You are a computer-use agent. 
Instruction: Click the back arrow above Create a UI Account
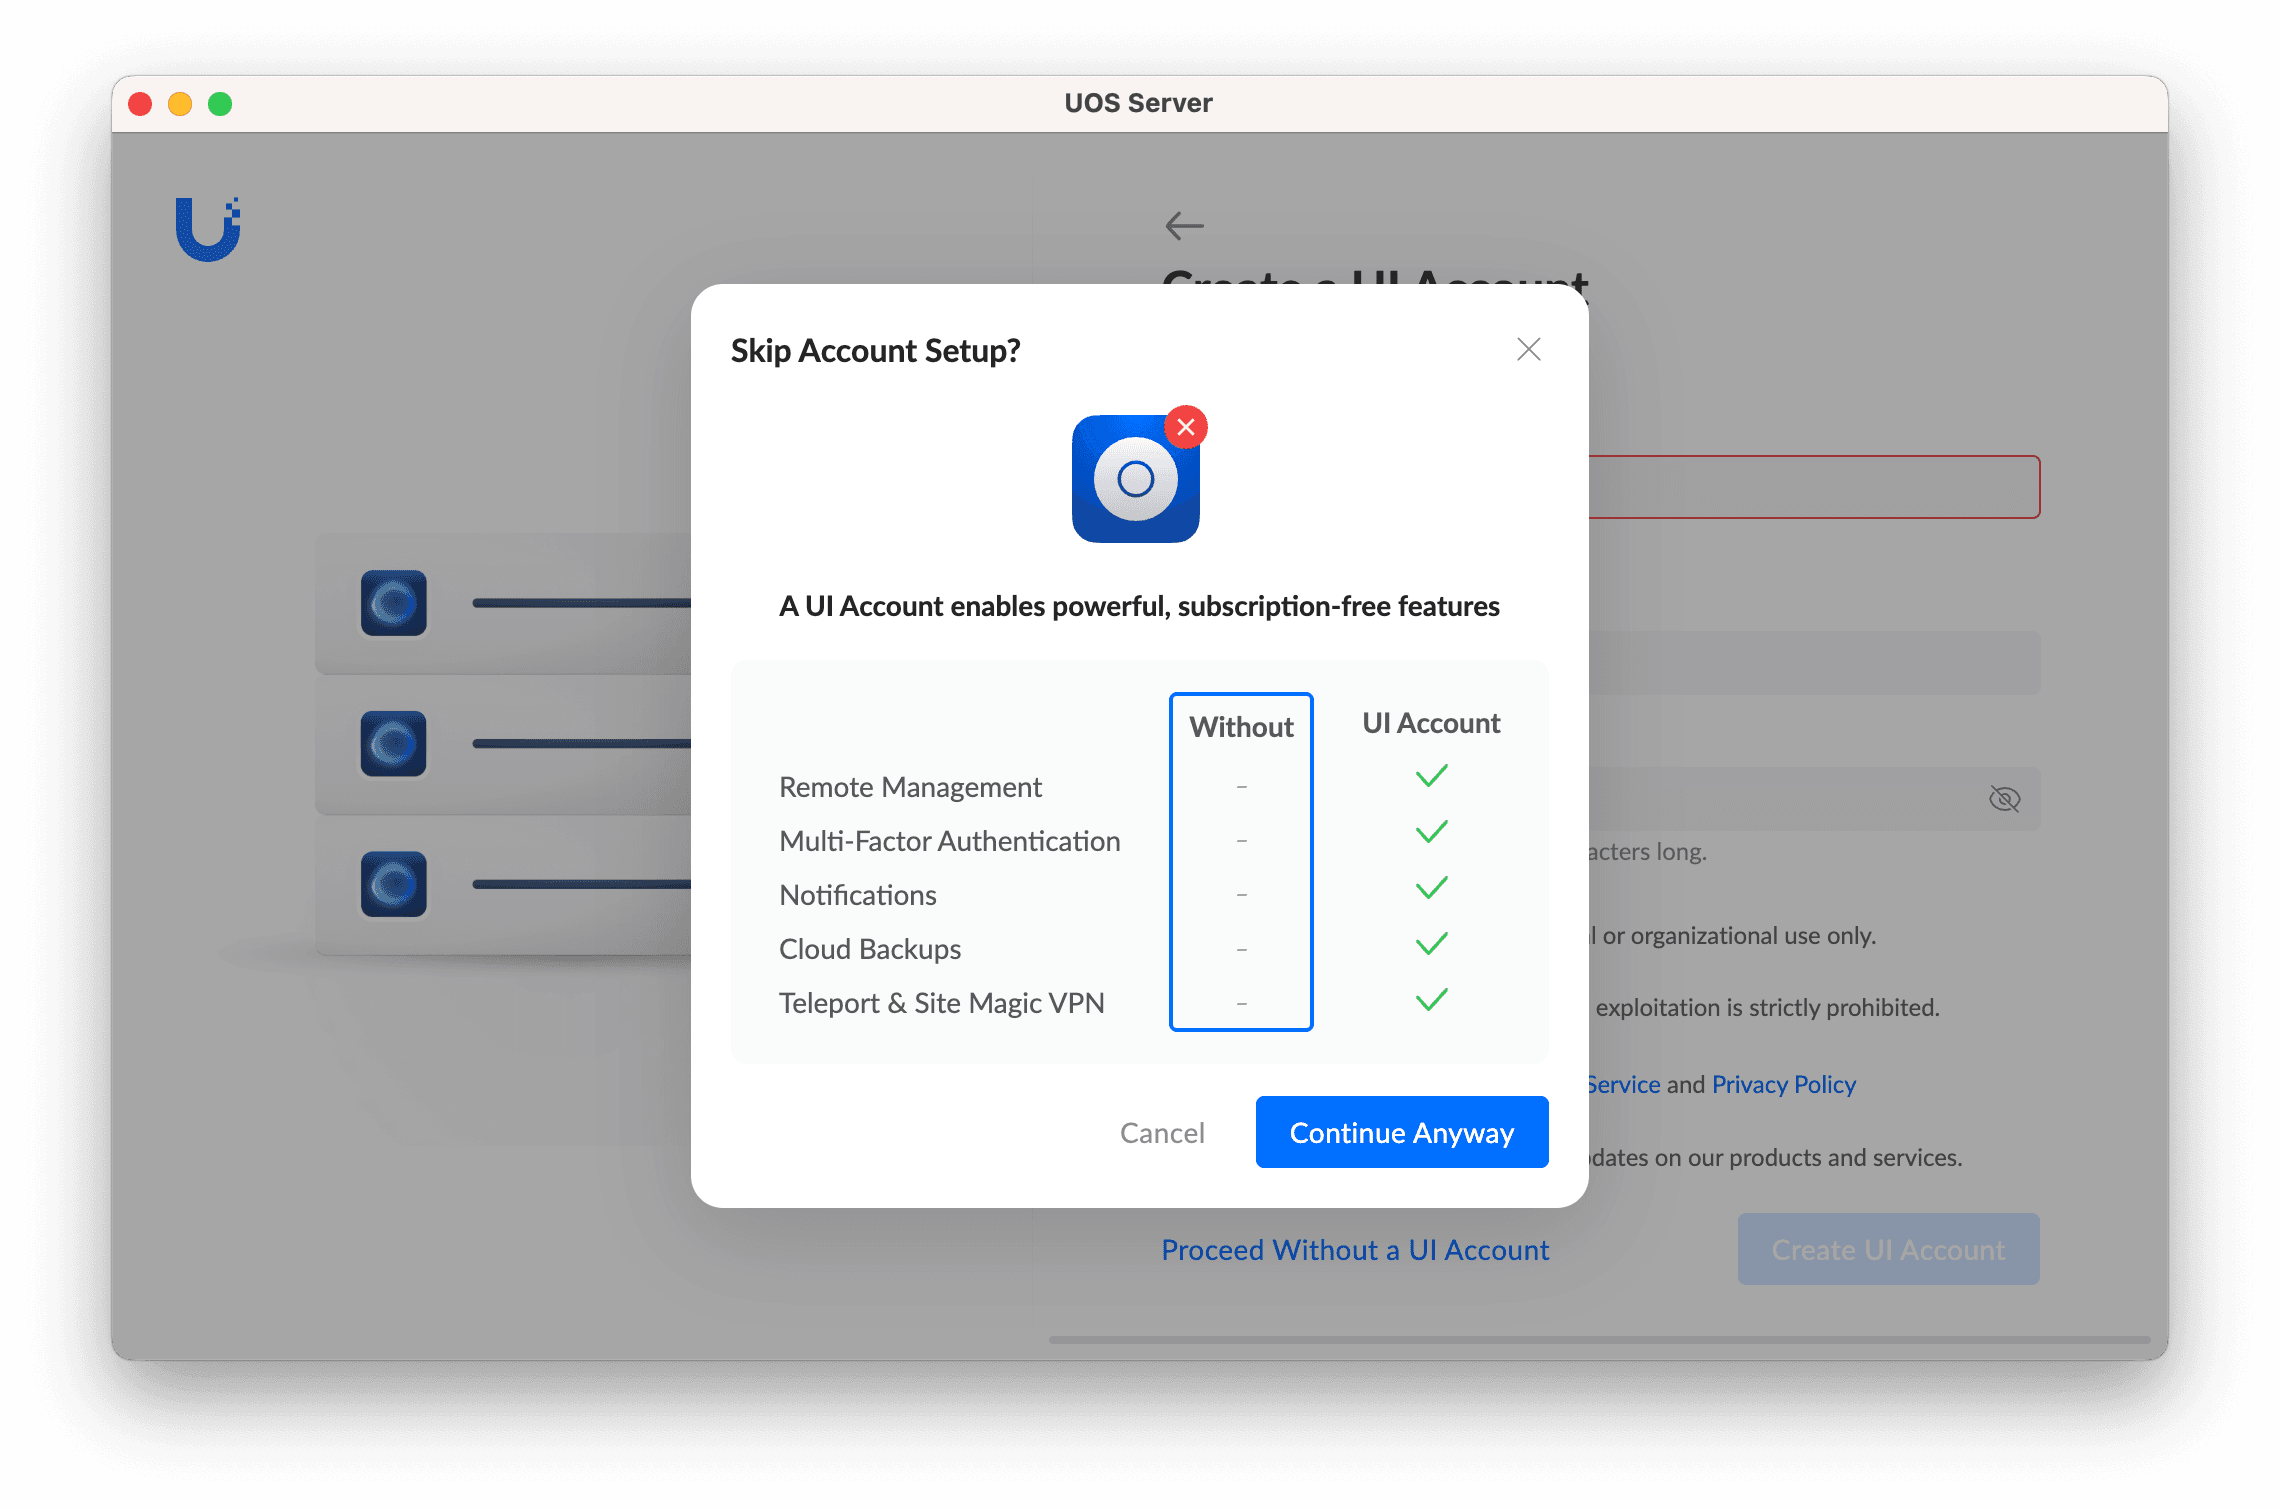pyautogui.click(x=1184, y=225)
